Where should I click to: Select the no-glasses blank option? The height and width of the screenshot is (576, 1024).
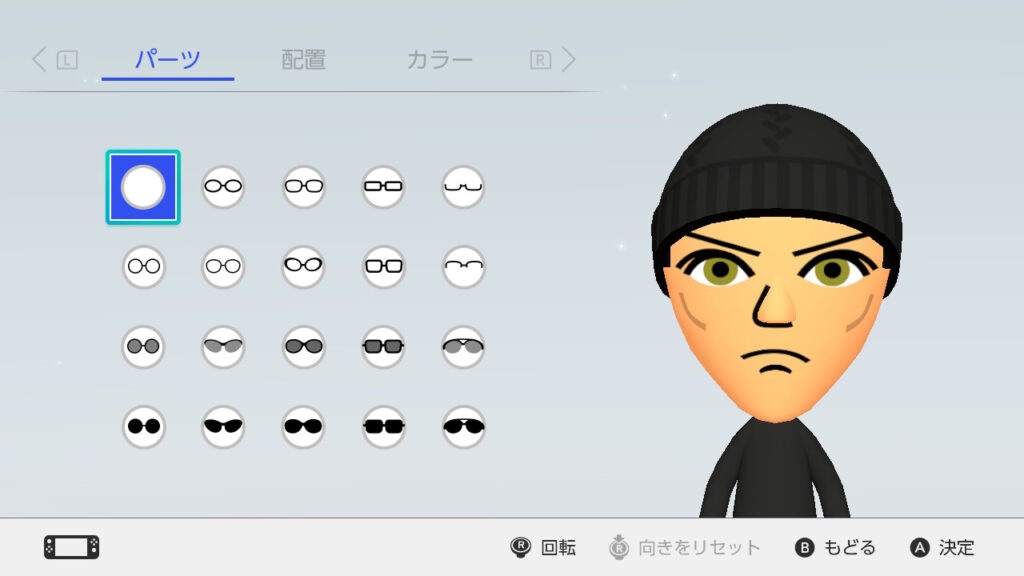coord(143,187)
